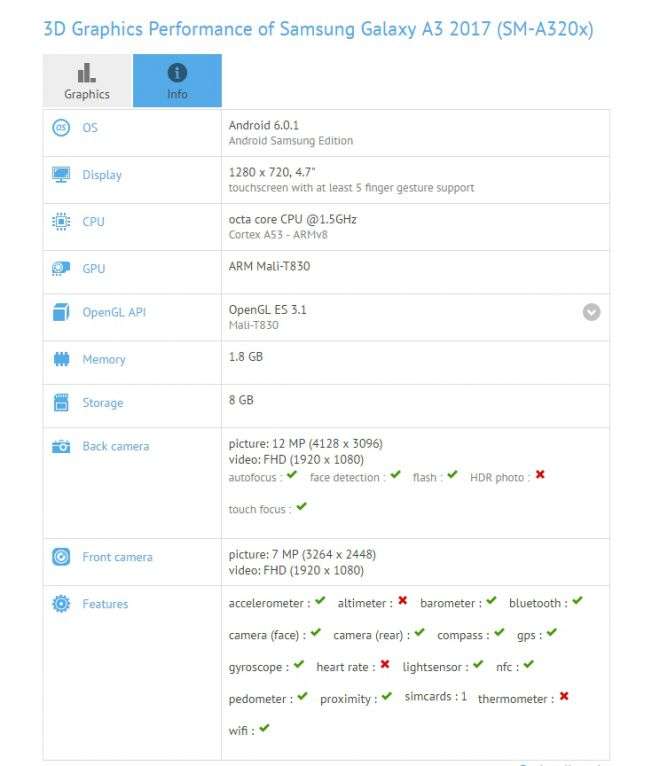This screenshot has width=660, height=766.
Task: Click 'touchscreen with at least 5 finger gesture support'
Action: 351,188
